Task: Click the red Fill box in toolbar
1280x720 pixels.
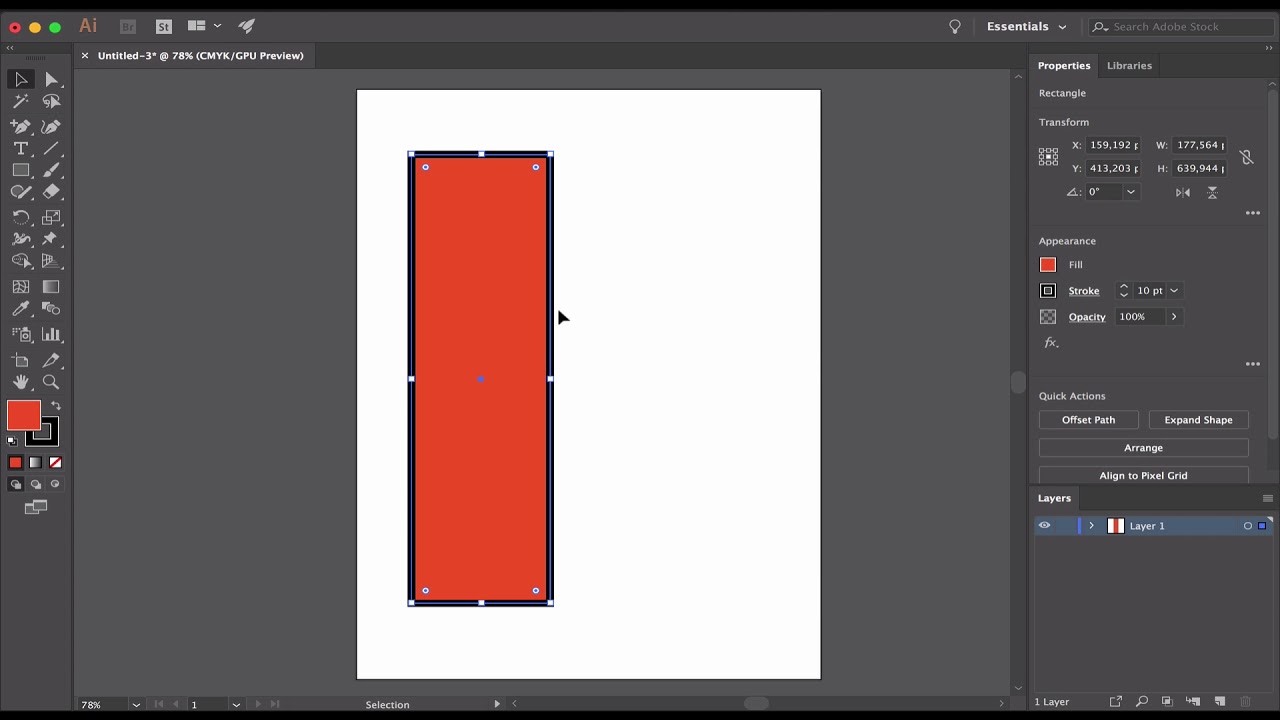Action: [x=22, y=414]
